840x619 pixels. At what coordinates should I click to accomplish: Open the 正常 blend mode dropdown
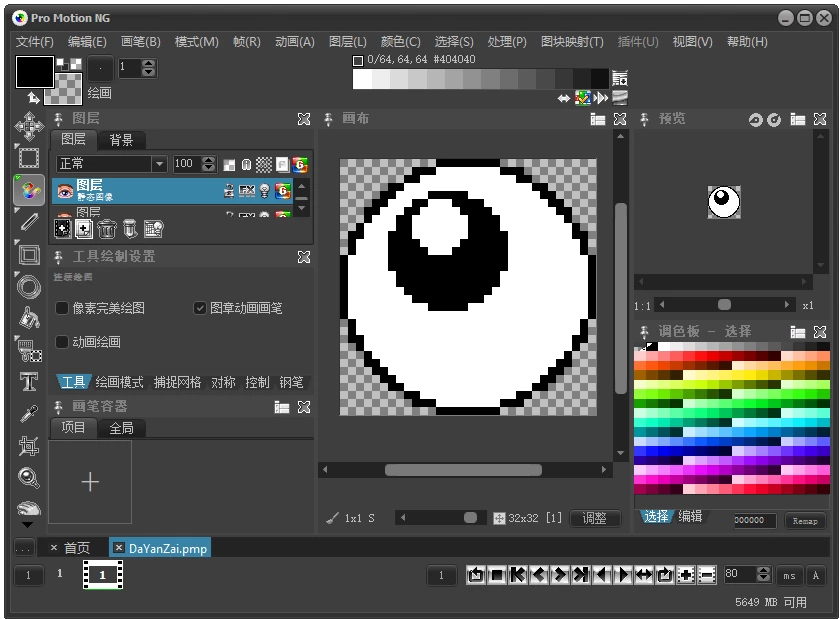[x=158, y=164]
